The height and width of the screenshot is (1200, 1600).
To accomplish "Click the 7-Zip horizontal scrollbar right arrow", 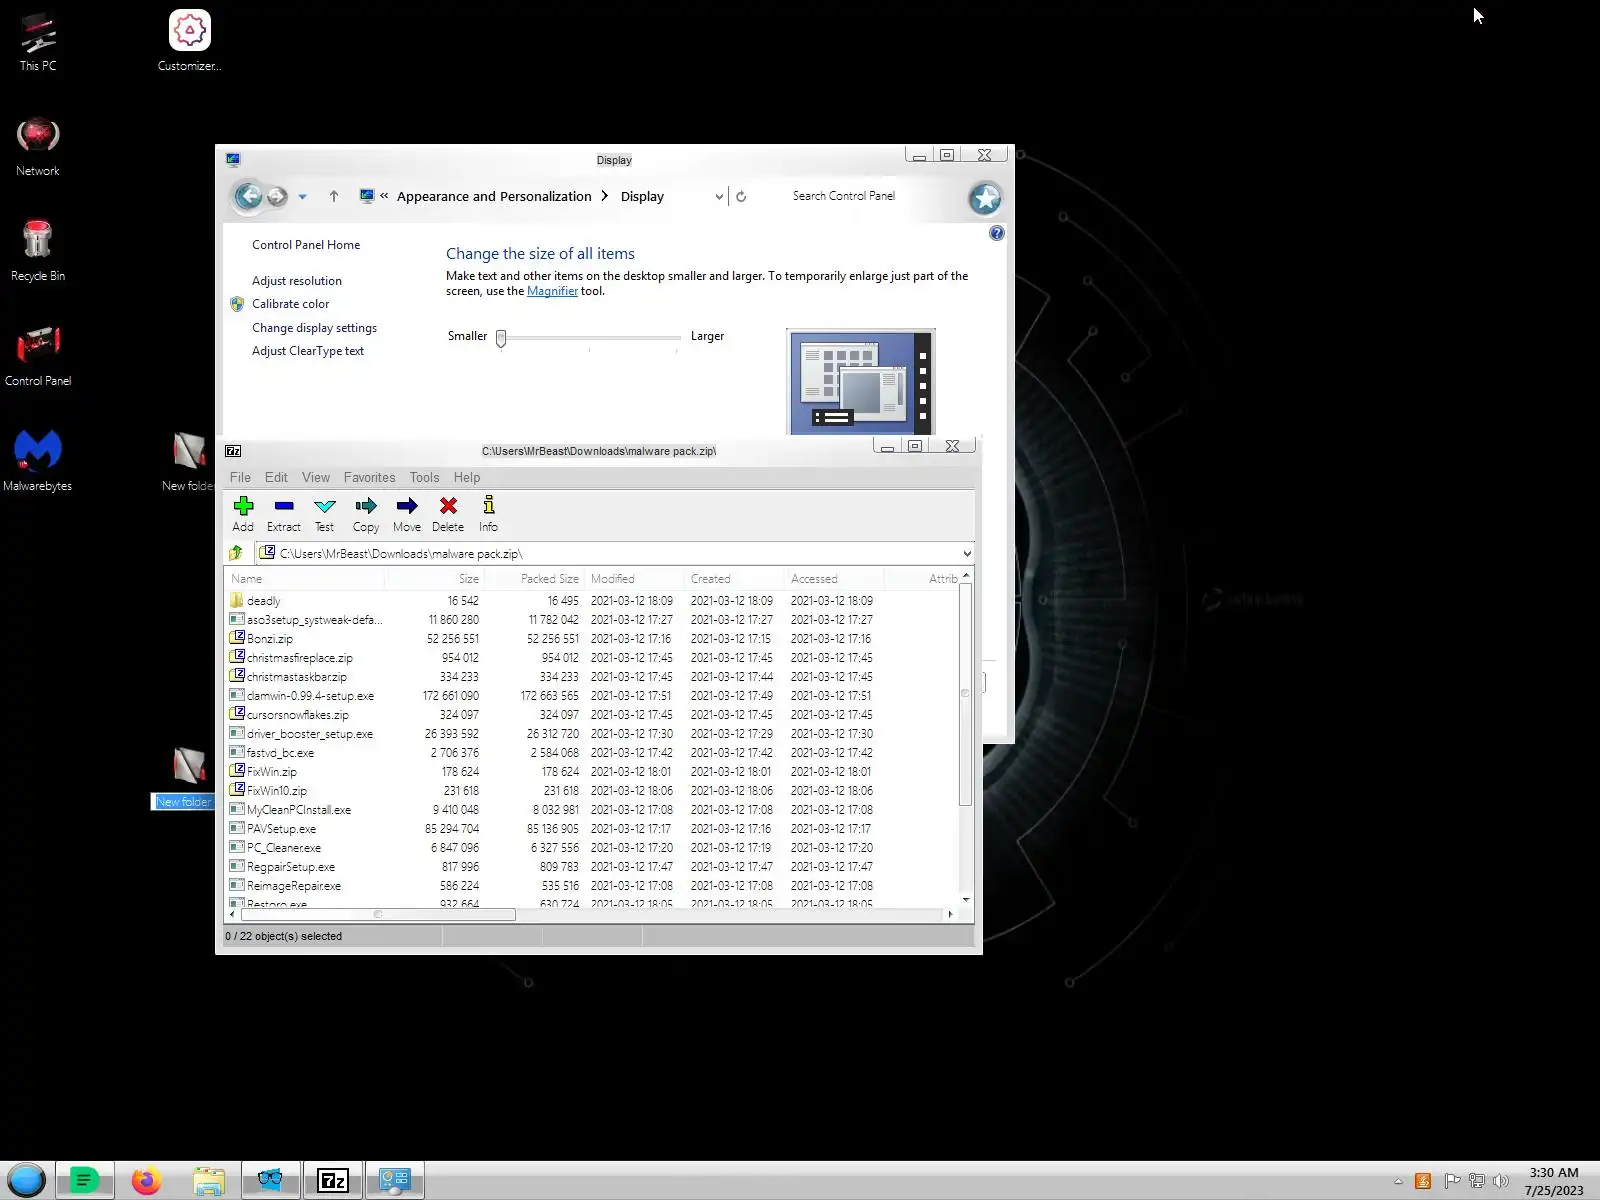I will click(950, 914).
